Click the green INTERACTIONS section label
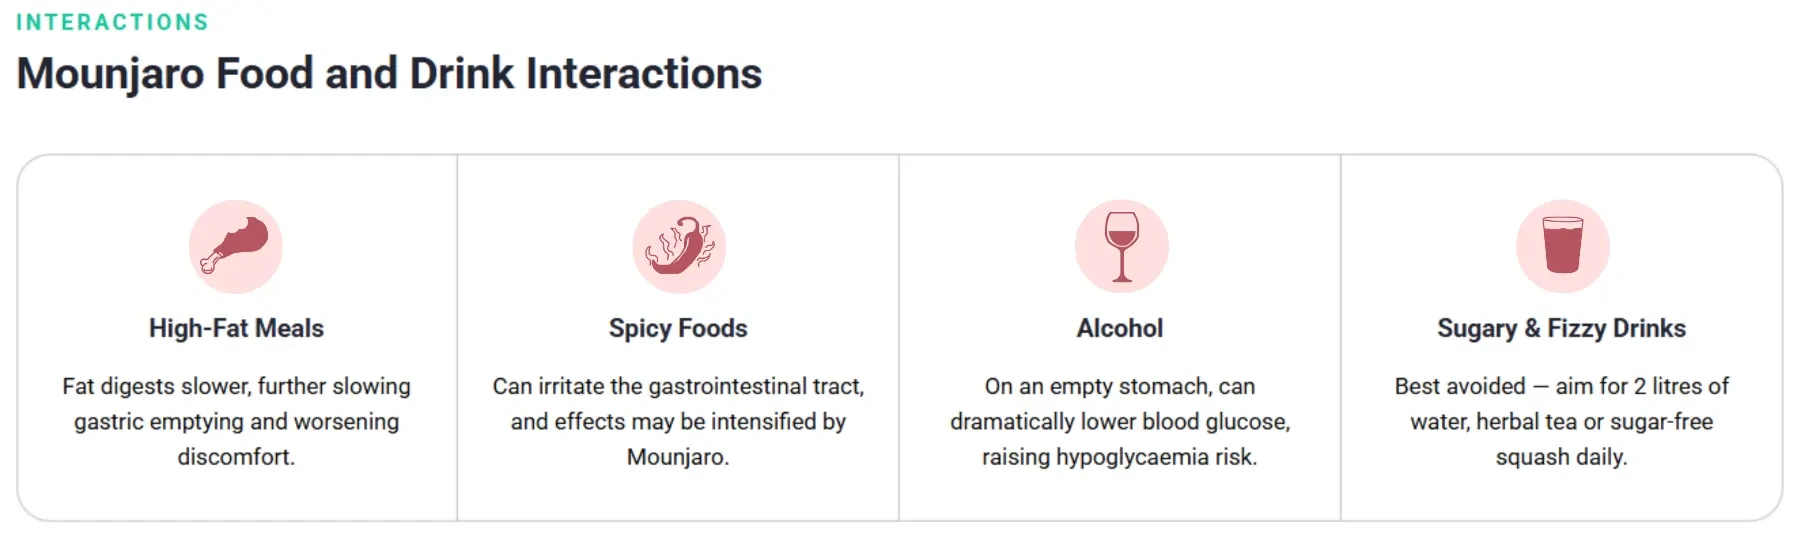Viewport: 1800px width, 548px height. [113, 22]
